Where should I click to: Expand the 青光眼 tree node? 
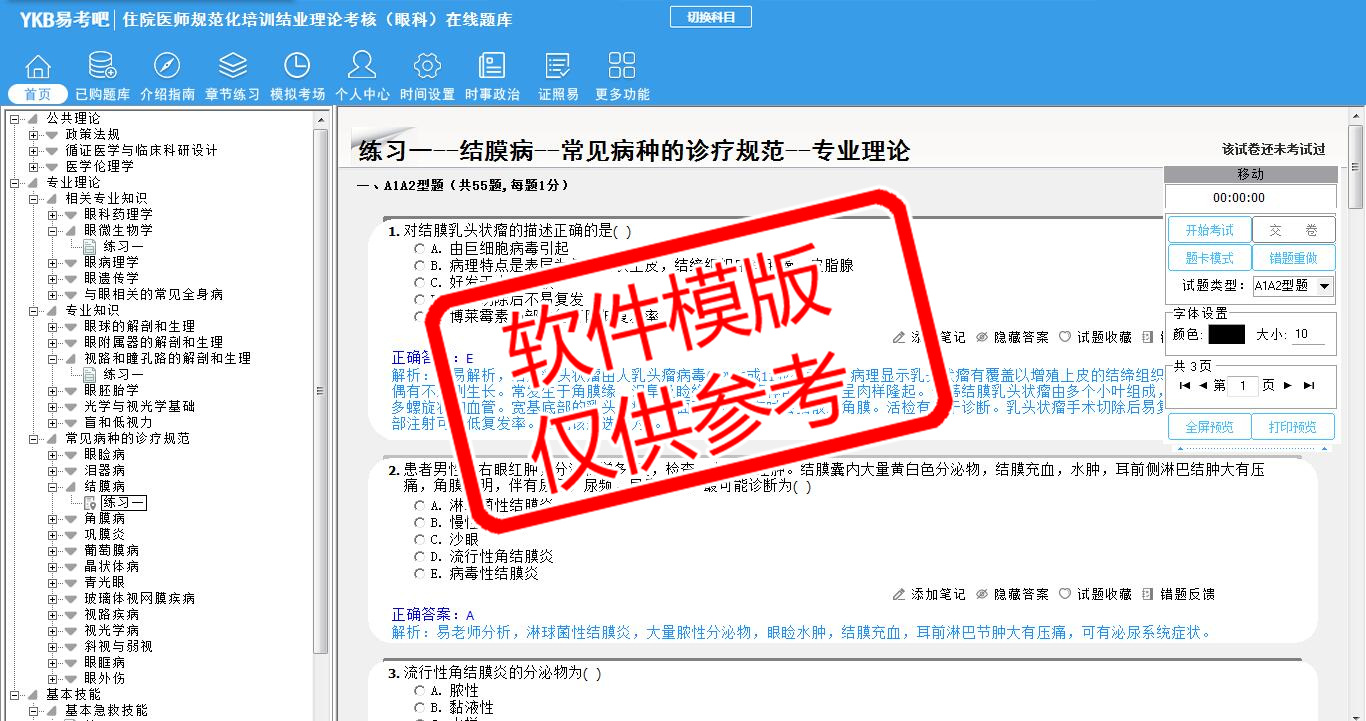[53, 582]
